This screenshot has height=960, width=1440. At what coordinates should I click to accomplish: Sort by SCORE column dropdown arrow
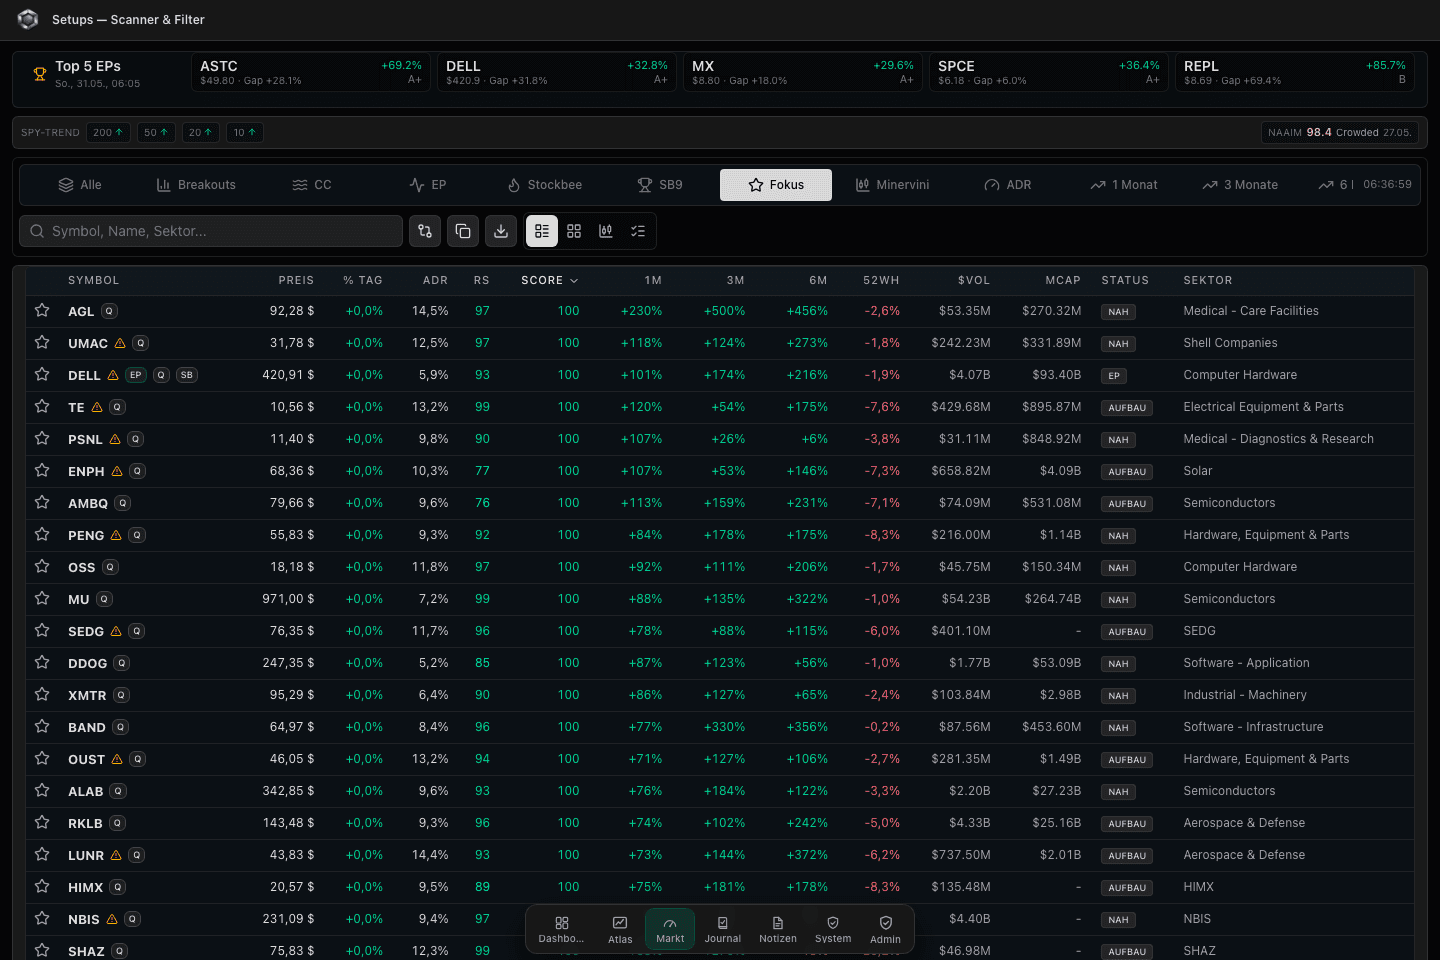pyautogui.click(x=574, y=281)
